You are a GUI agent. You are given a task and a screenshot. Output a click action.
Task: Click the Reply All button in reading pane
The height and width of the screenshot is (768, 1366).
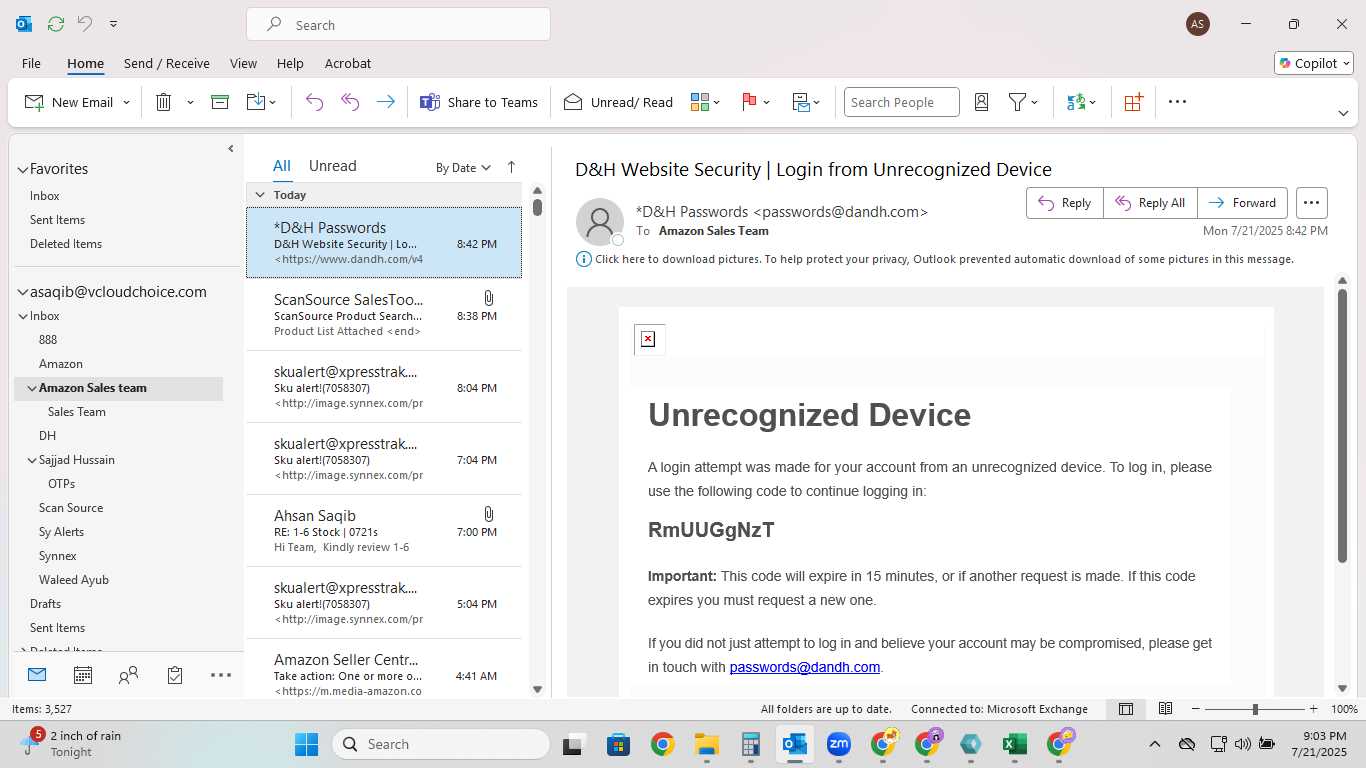click(x=1150, y=203)
